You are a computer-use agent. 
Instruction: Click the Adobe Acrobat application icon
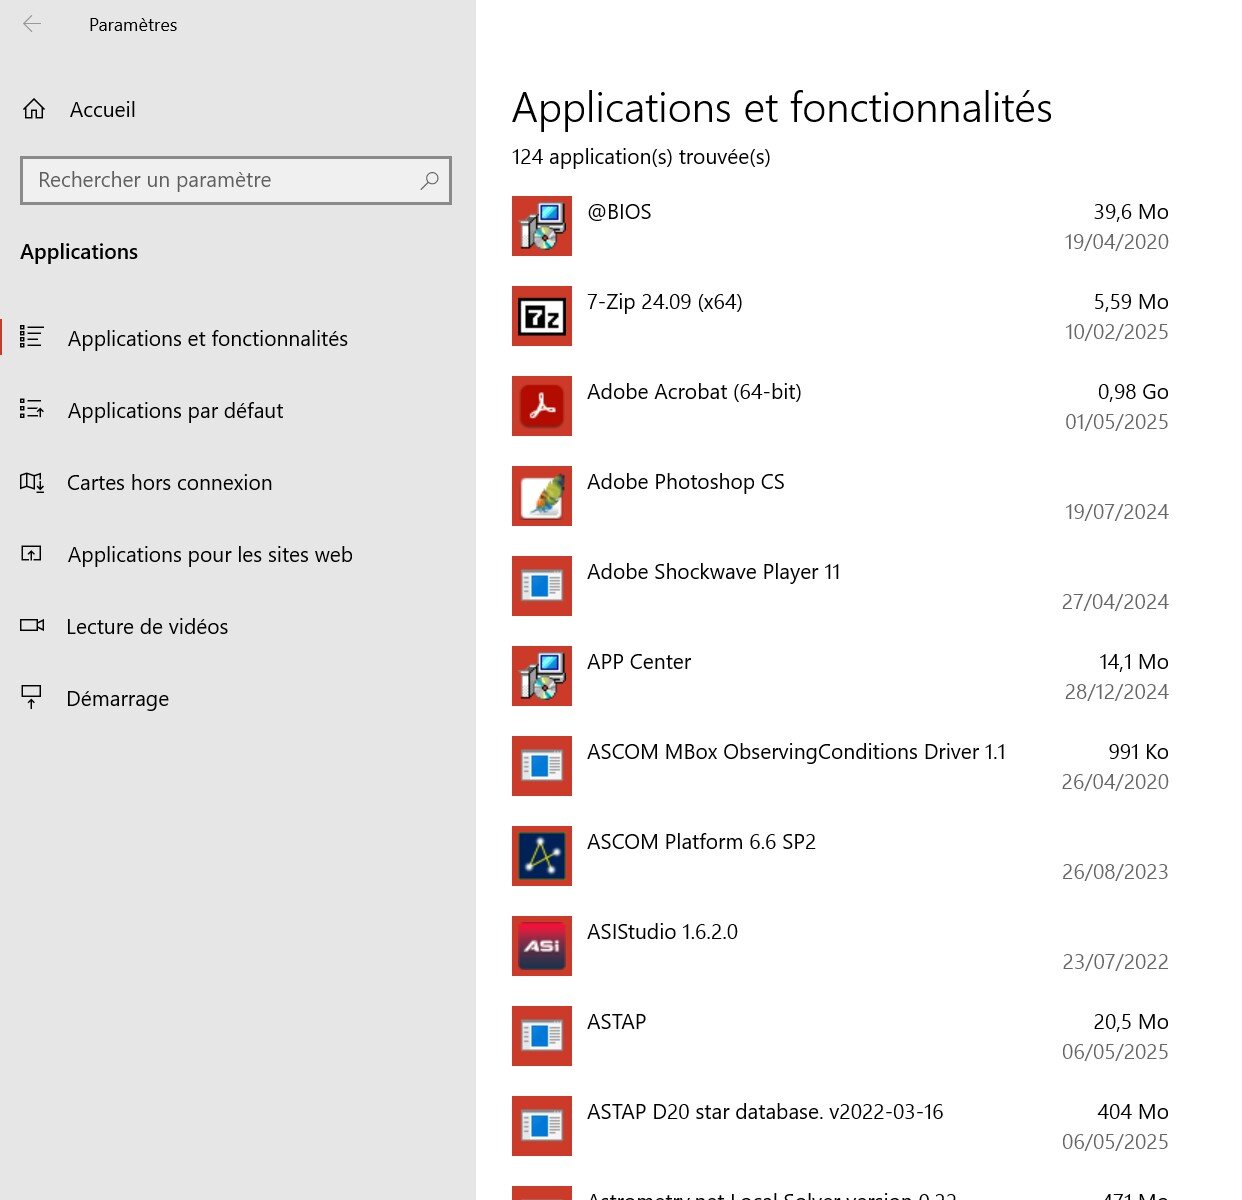point(542,406)
